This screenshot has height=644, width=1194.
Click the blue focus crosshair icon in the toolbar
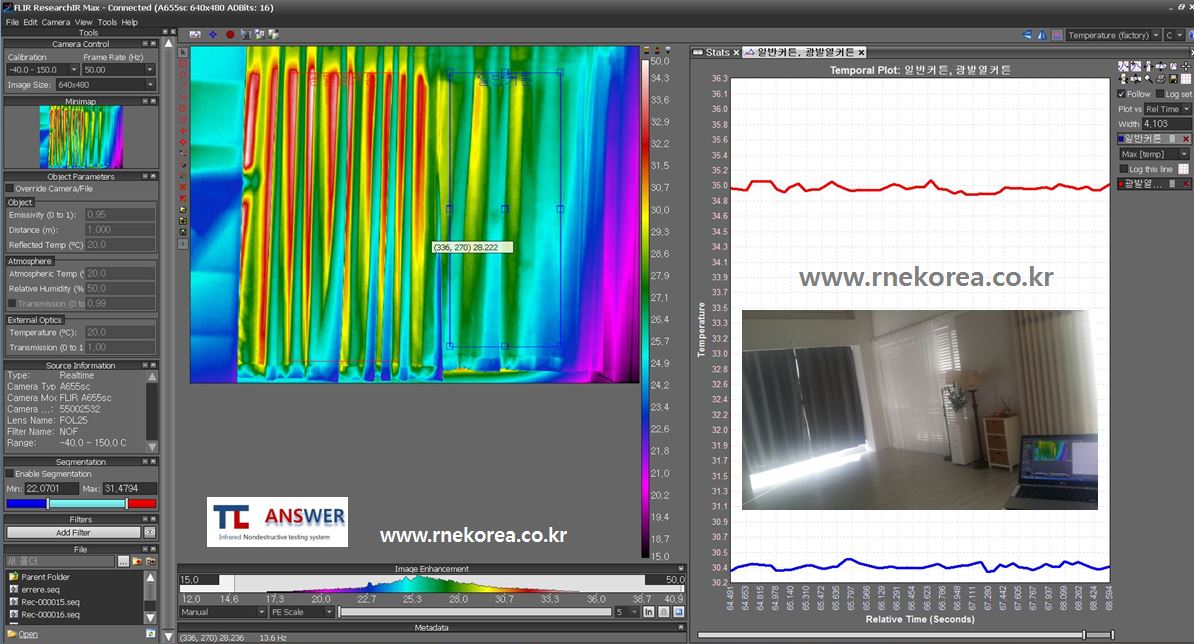pyautogui.click(x=213, y=34)
